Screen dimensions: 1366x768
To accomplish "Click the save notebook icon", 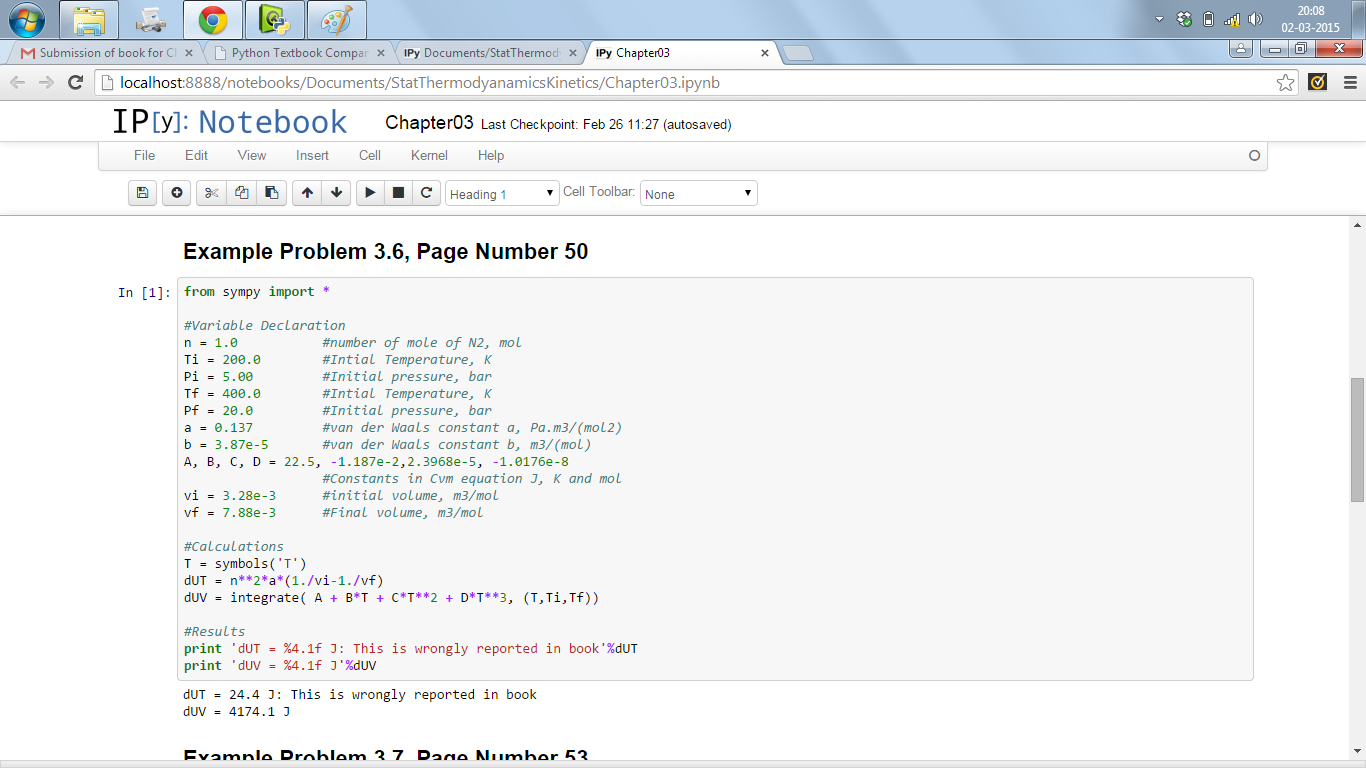I will pos(143,193).
